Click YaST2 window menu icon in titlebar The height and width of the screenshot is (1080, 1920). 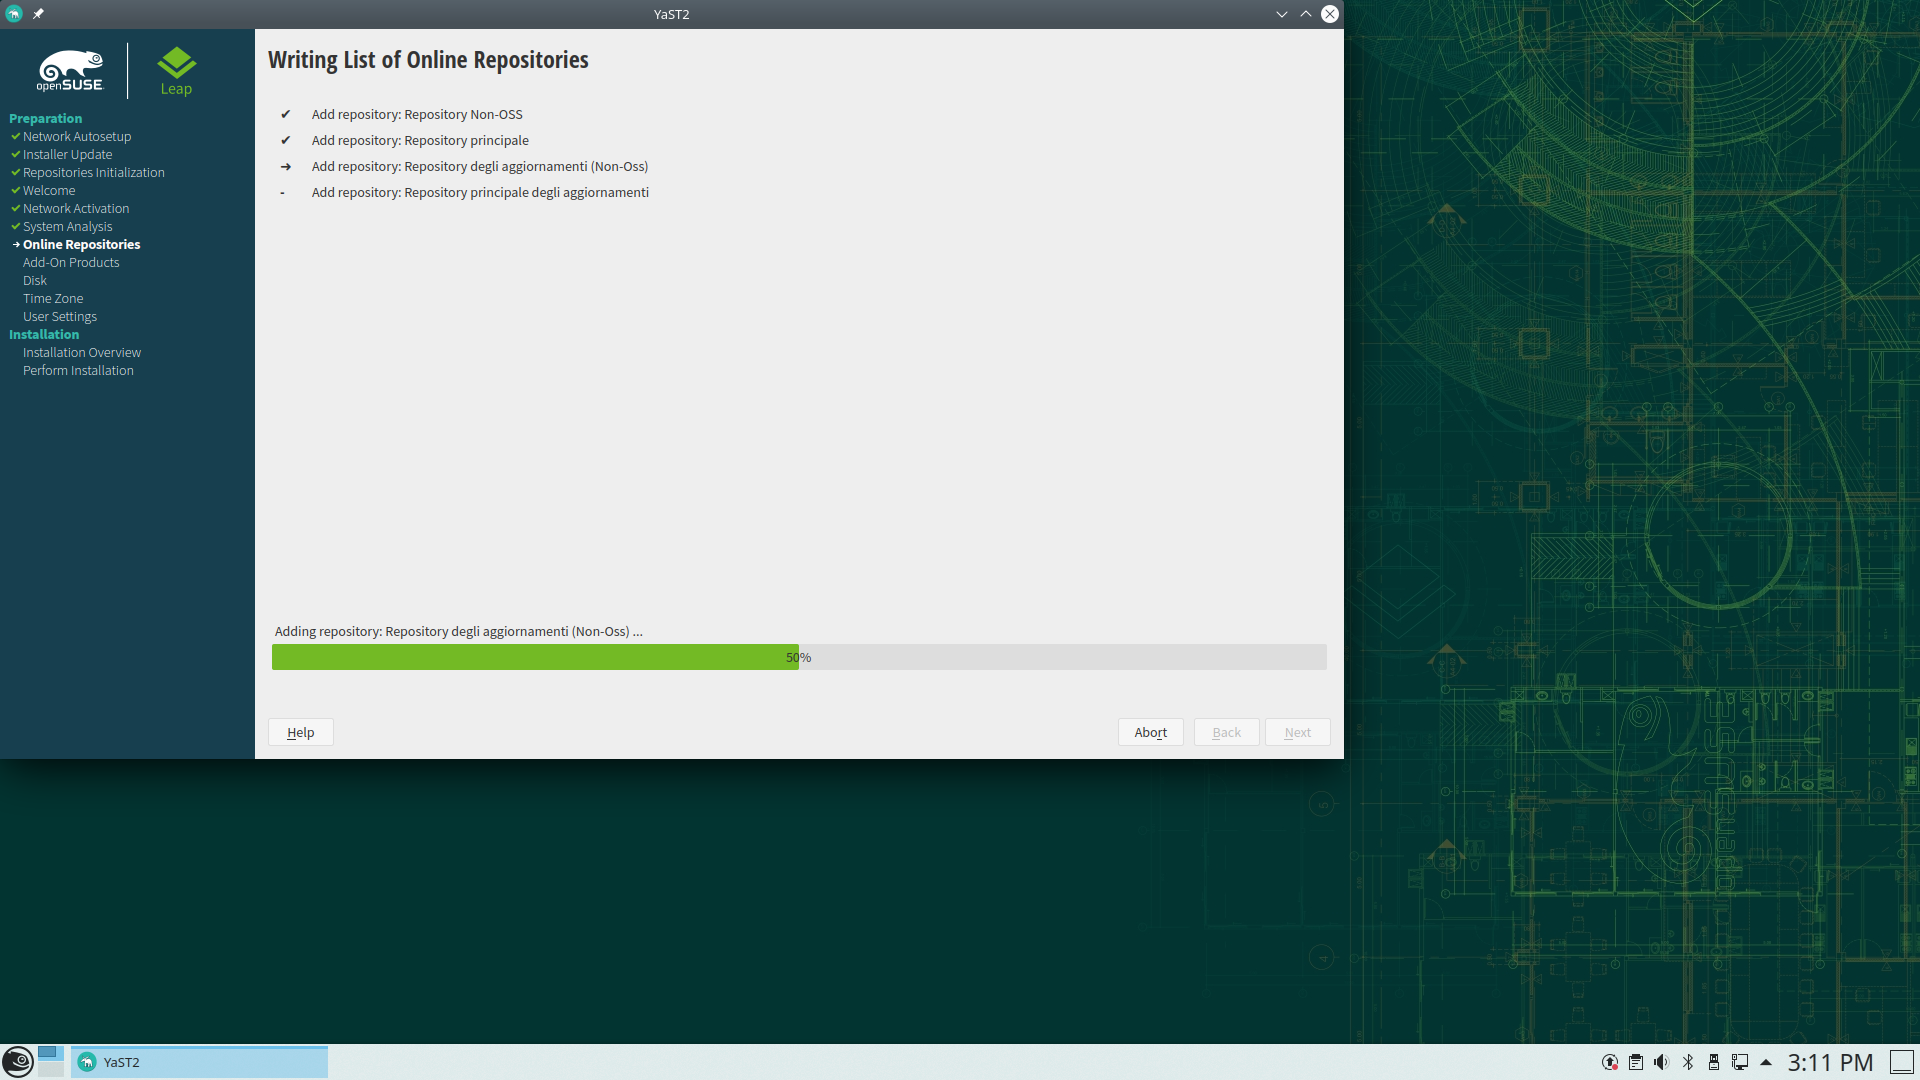point(14,14)
